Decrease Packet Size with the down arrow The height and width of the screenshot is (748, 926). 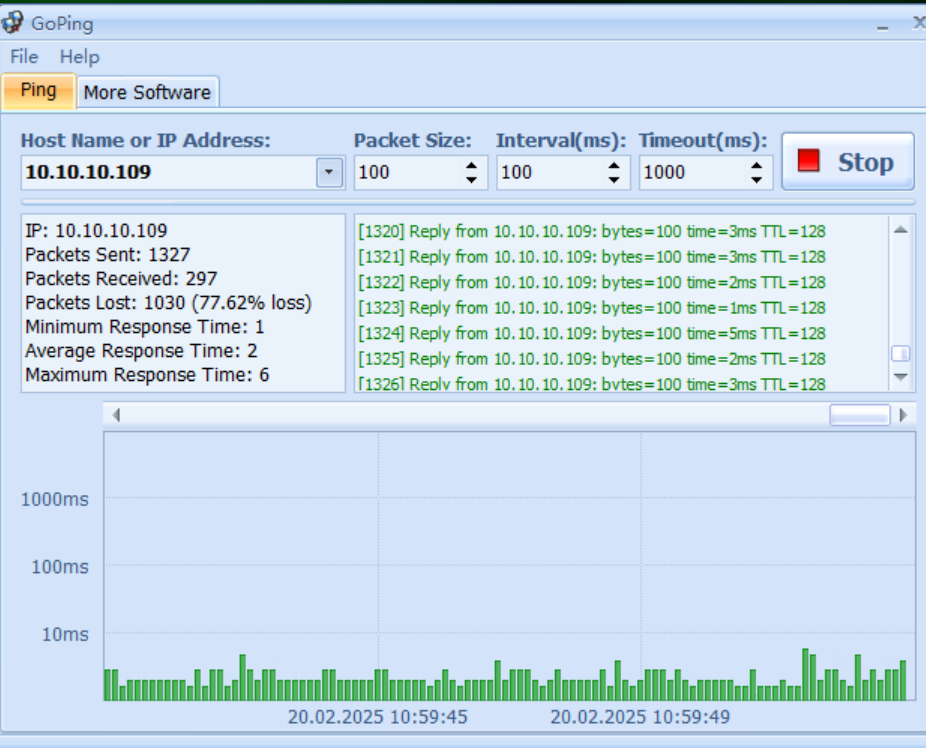pos(471,179)
